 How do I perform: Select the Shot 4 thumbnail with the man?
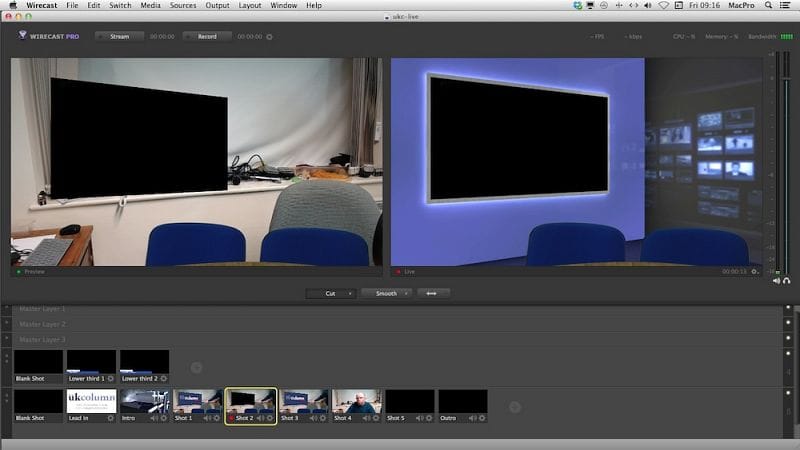[357, 402]
